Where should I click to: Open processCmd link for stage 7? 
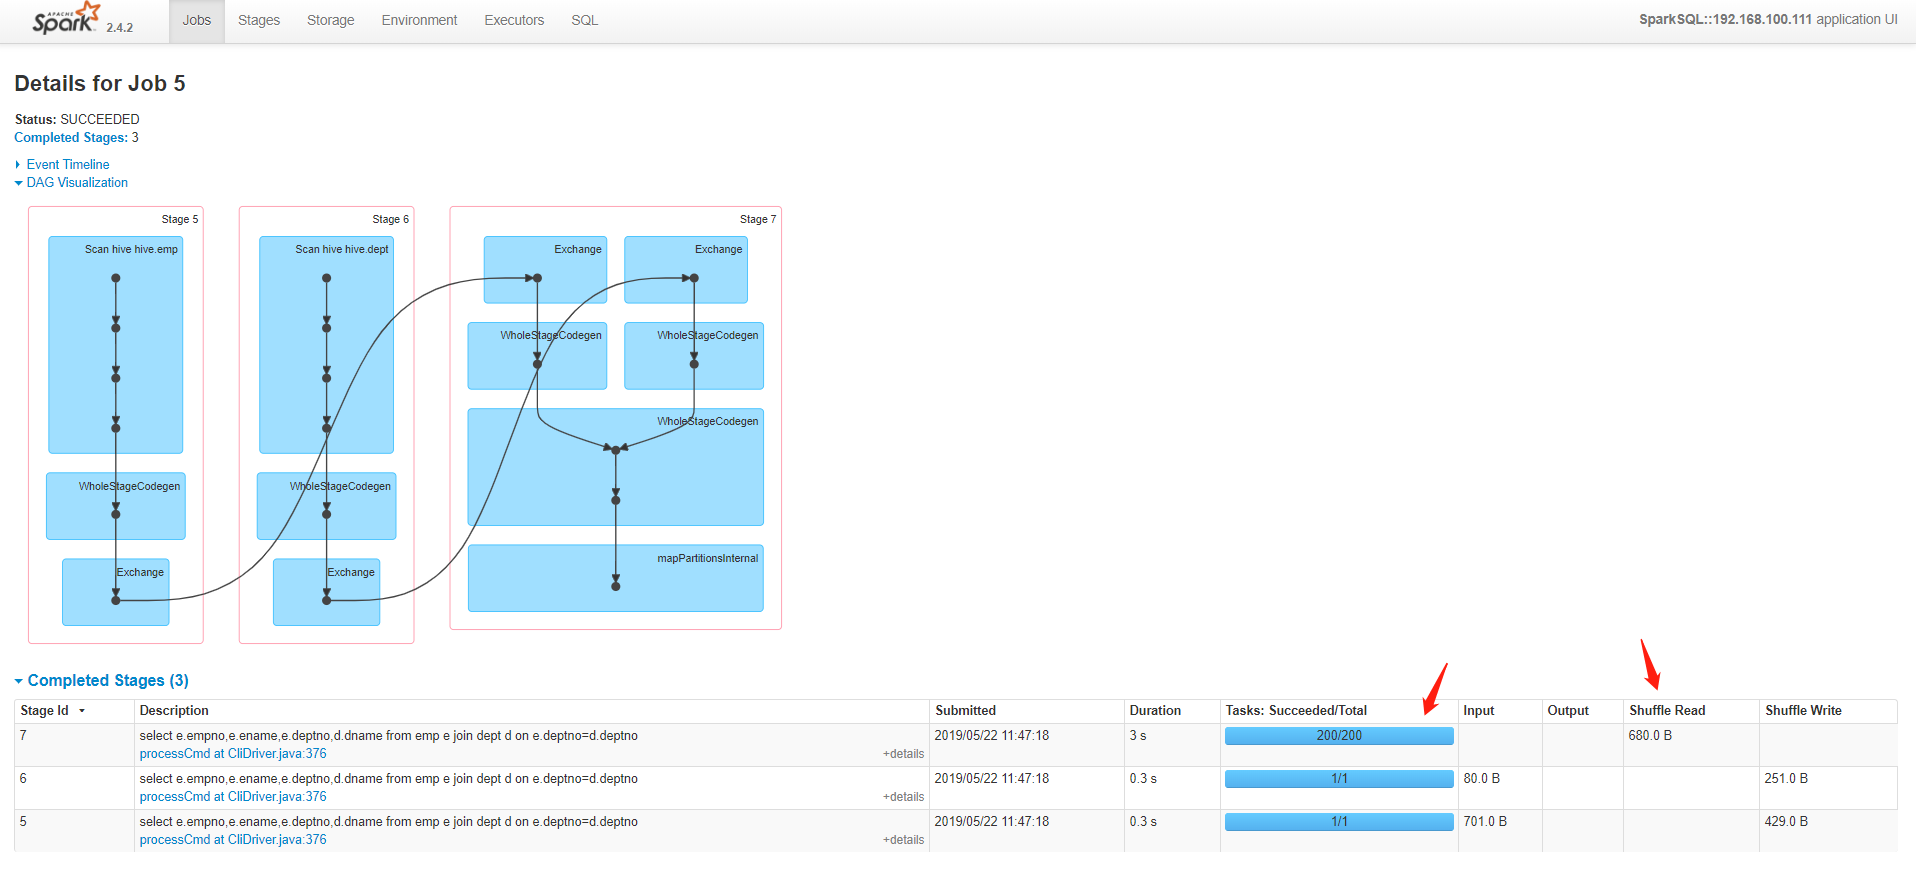(x=233, y=754)
